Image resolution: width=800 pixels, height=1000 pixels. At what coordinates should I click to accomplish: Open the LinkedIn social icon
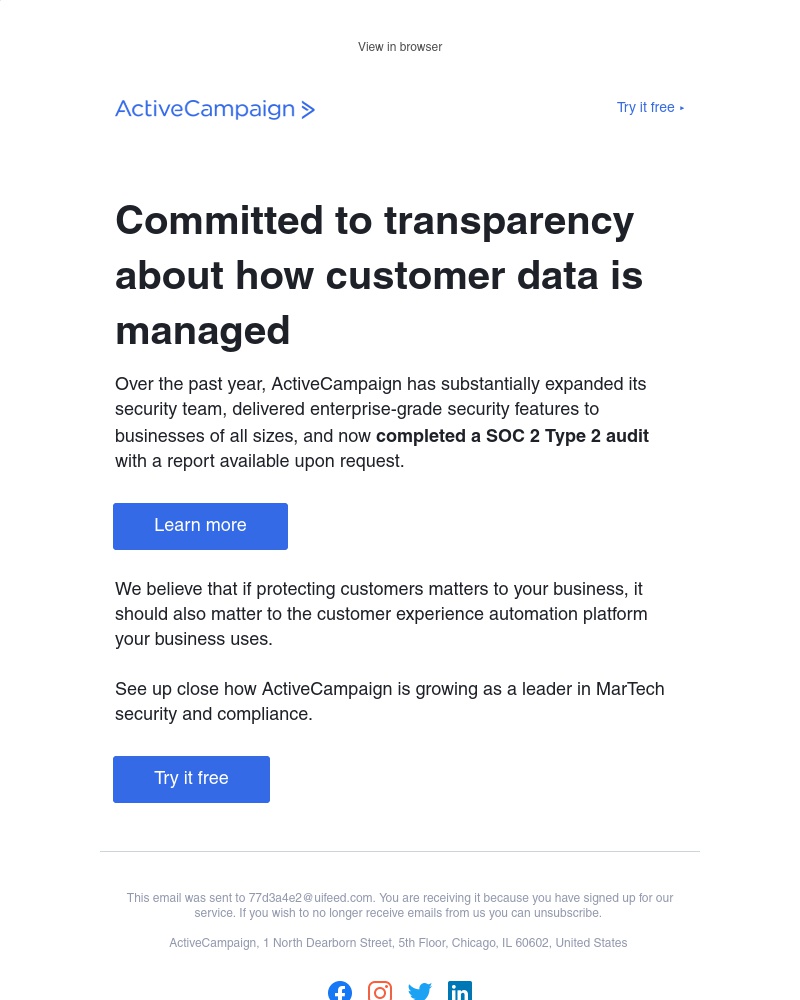(460, 991)
